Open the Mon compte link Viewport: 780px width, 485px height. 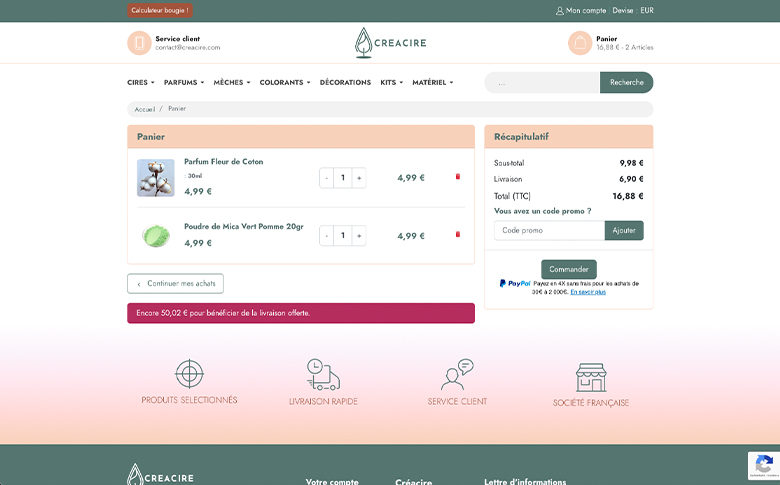coord(585,10)
